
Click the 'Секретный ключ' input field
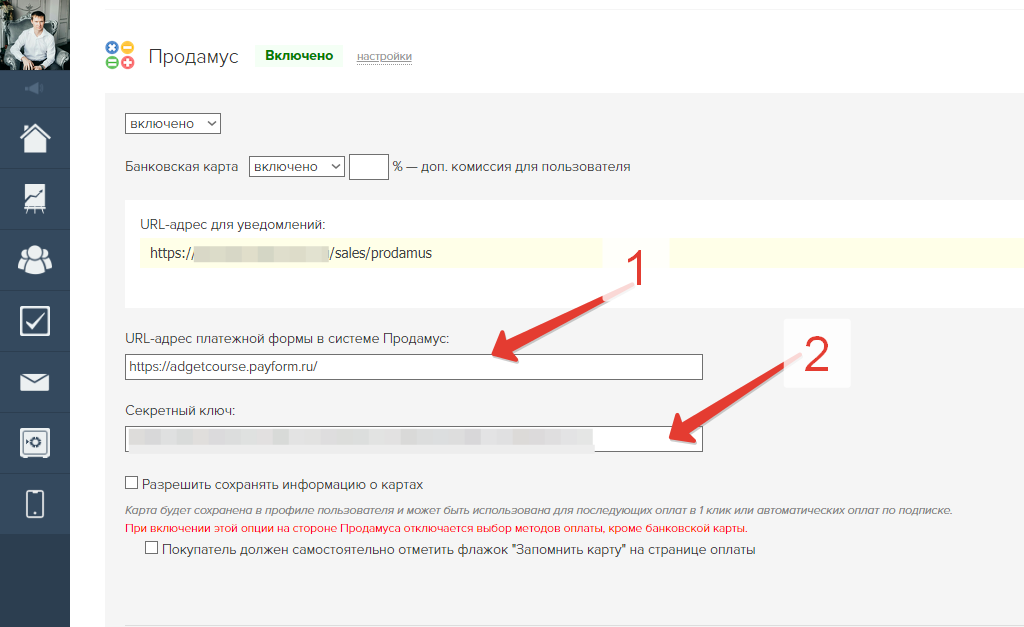(x=414, y=439)
